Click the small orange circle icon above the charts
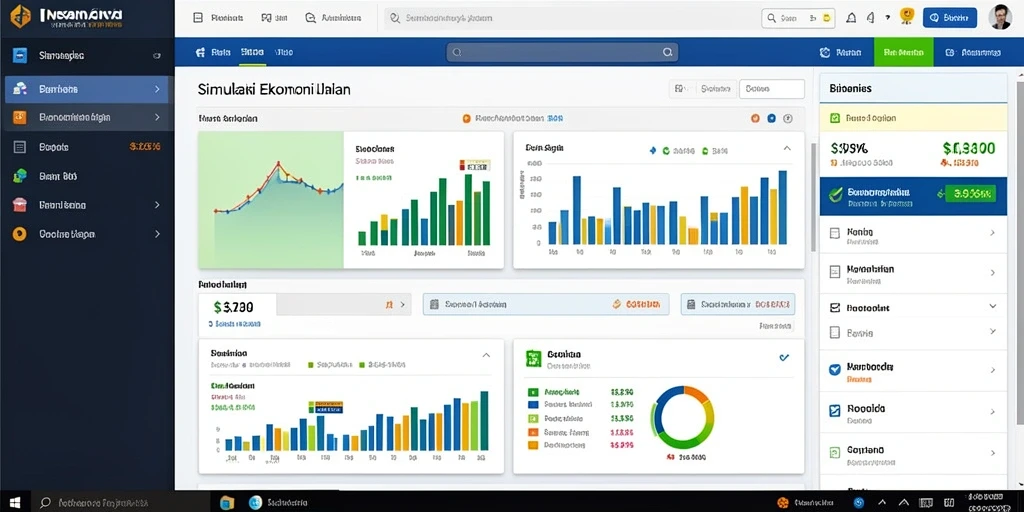The height and width of the screenshot is (512, 1024). pos(466,119)
